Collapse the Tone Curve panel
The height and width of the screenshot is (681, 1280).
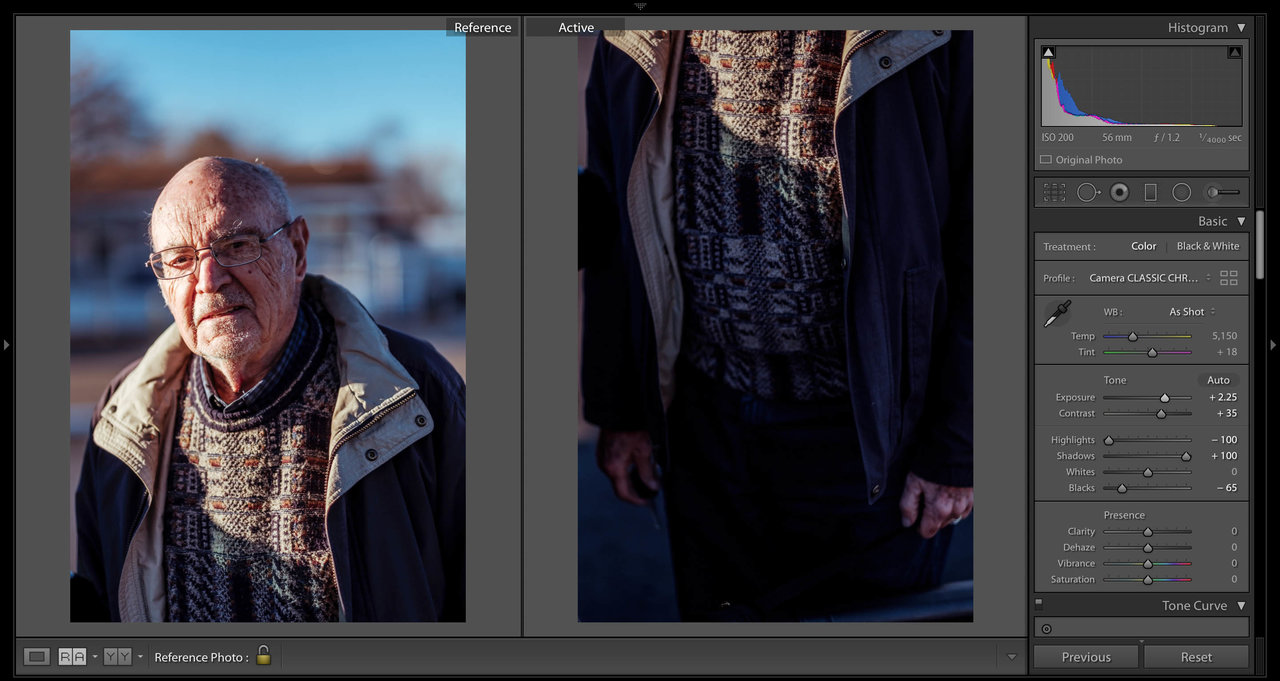(x=1241, y=606)
